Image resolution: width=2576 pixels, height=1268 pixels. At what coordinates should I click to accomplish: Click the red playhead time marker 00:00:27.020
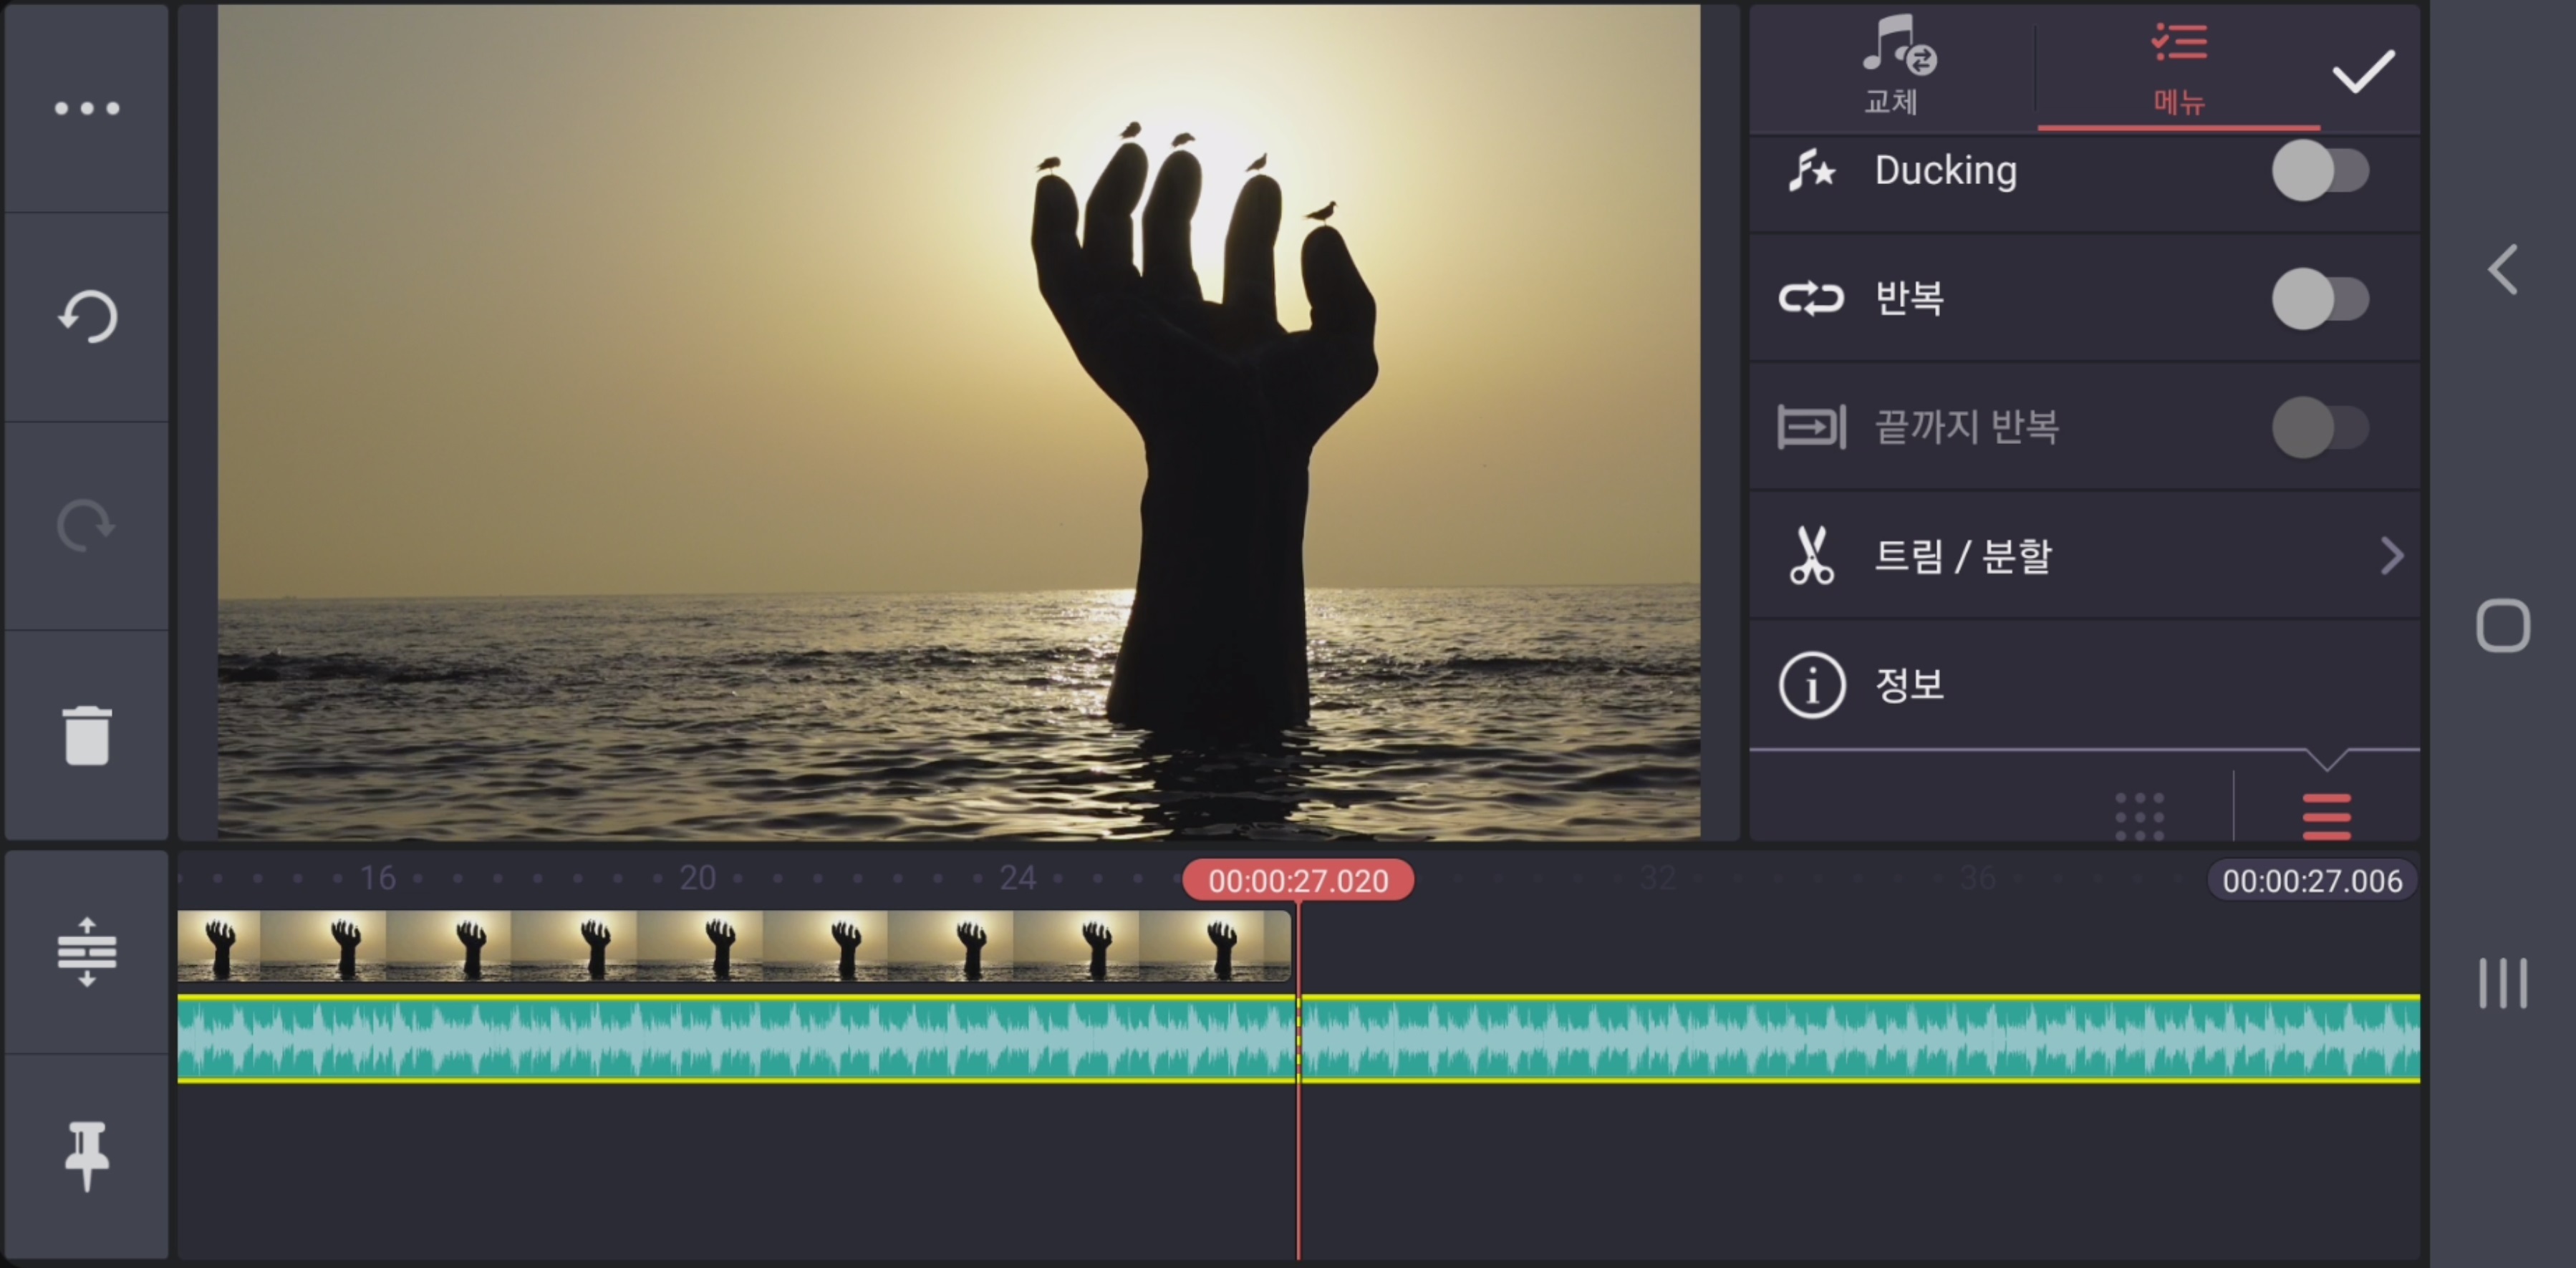tap(1298, 880)
